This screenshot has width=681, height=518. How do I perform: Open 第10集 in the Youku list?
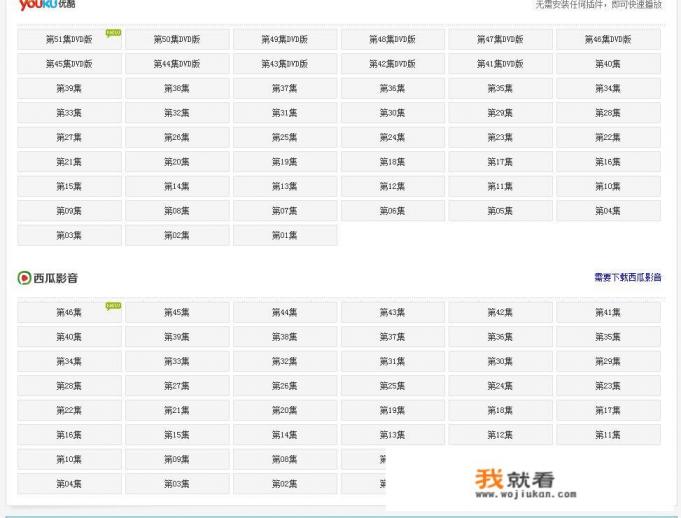click(x=608, y=186)
